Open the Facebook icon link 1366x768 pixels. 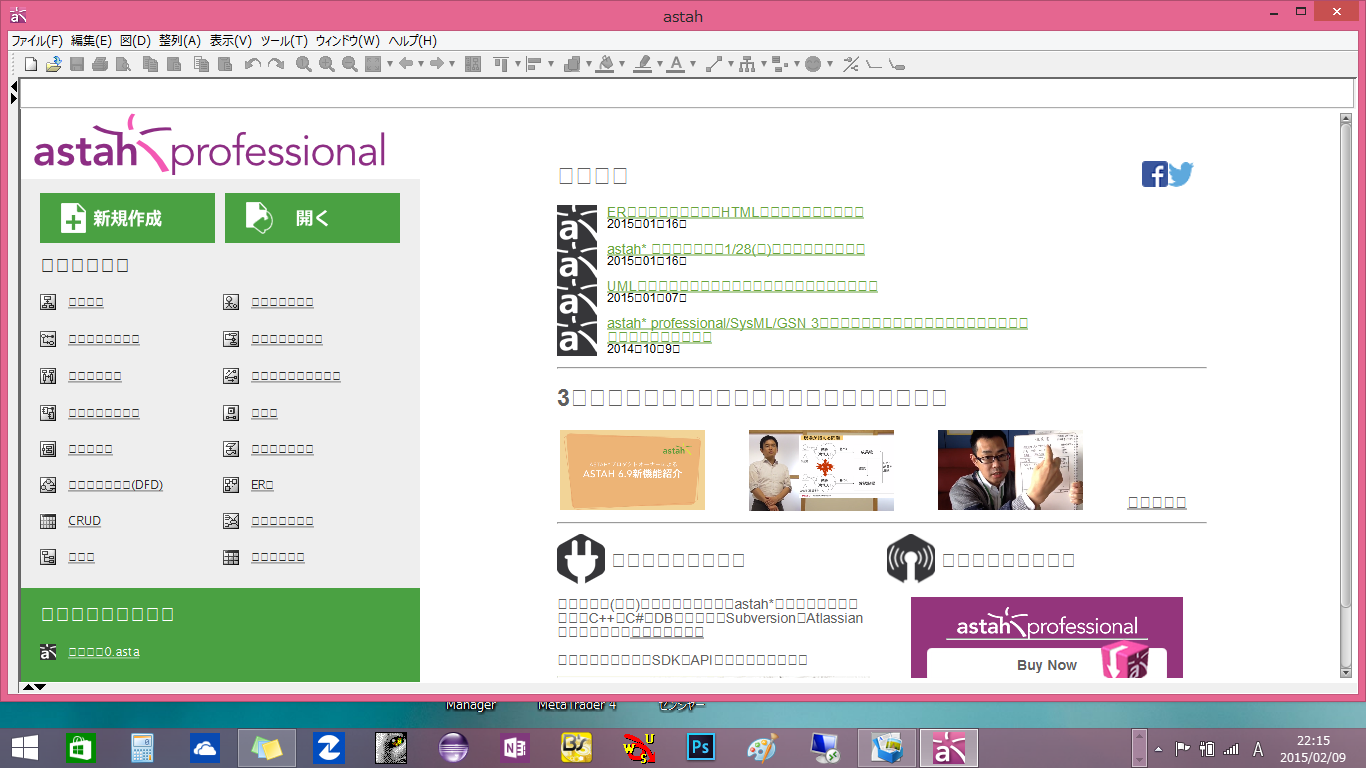[1154, 174]
